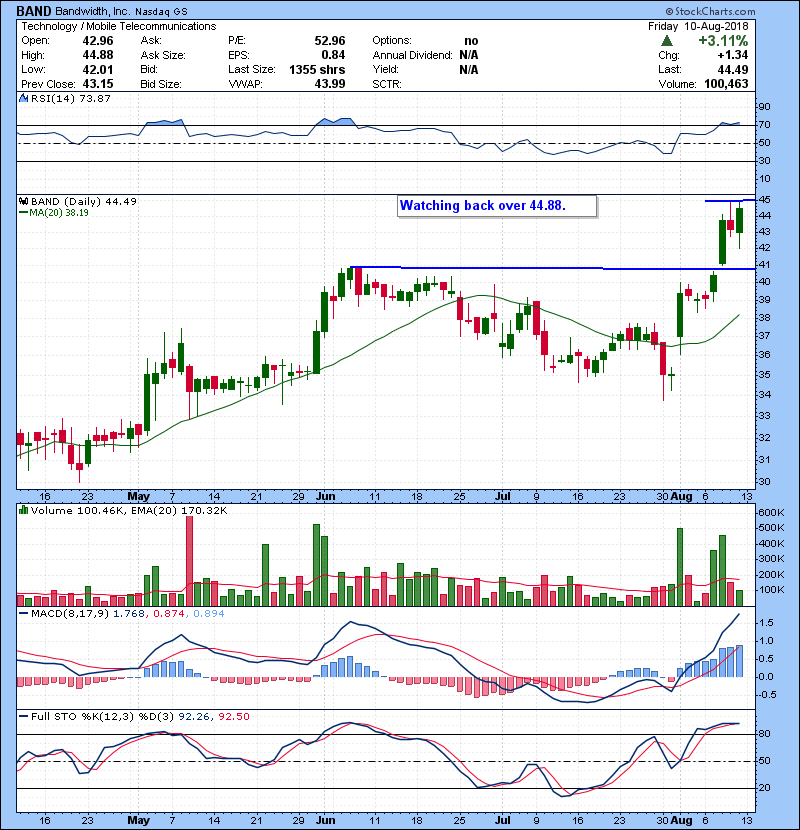
Task: Click the Volume legend bar icon
Action: tap(24, 510)
